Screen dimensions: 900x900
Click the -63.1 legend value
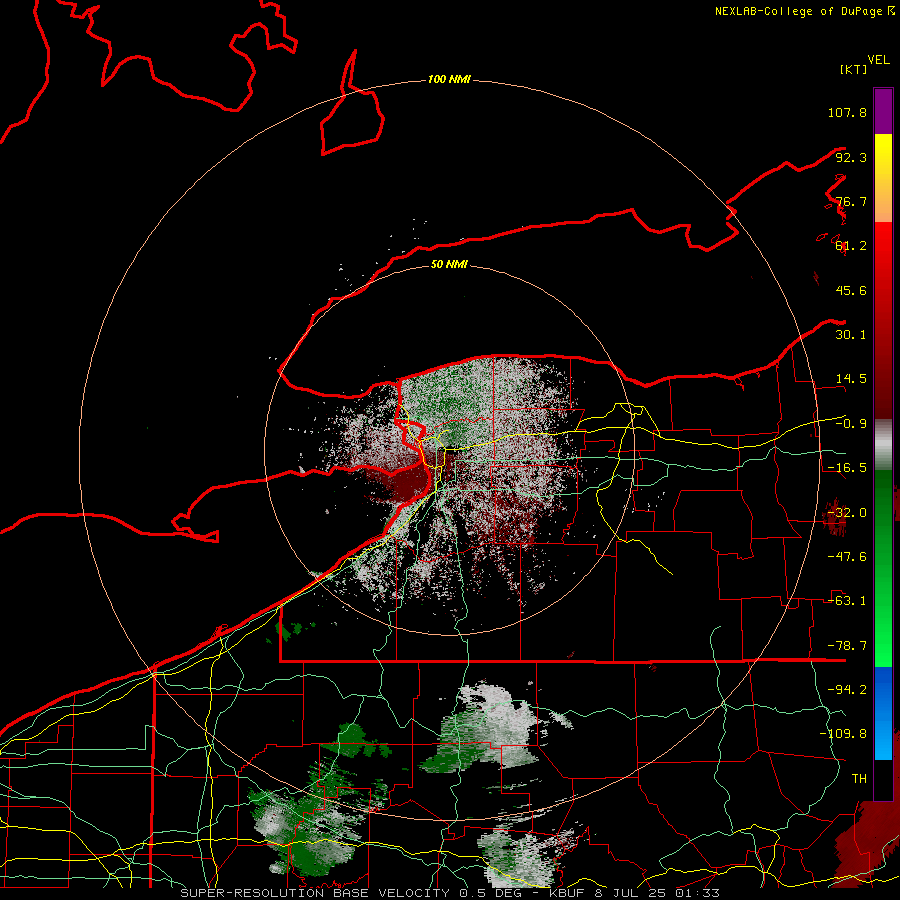[847, 601]
